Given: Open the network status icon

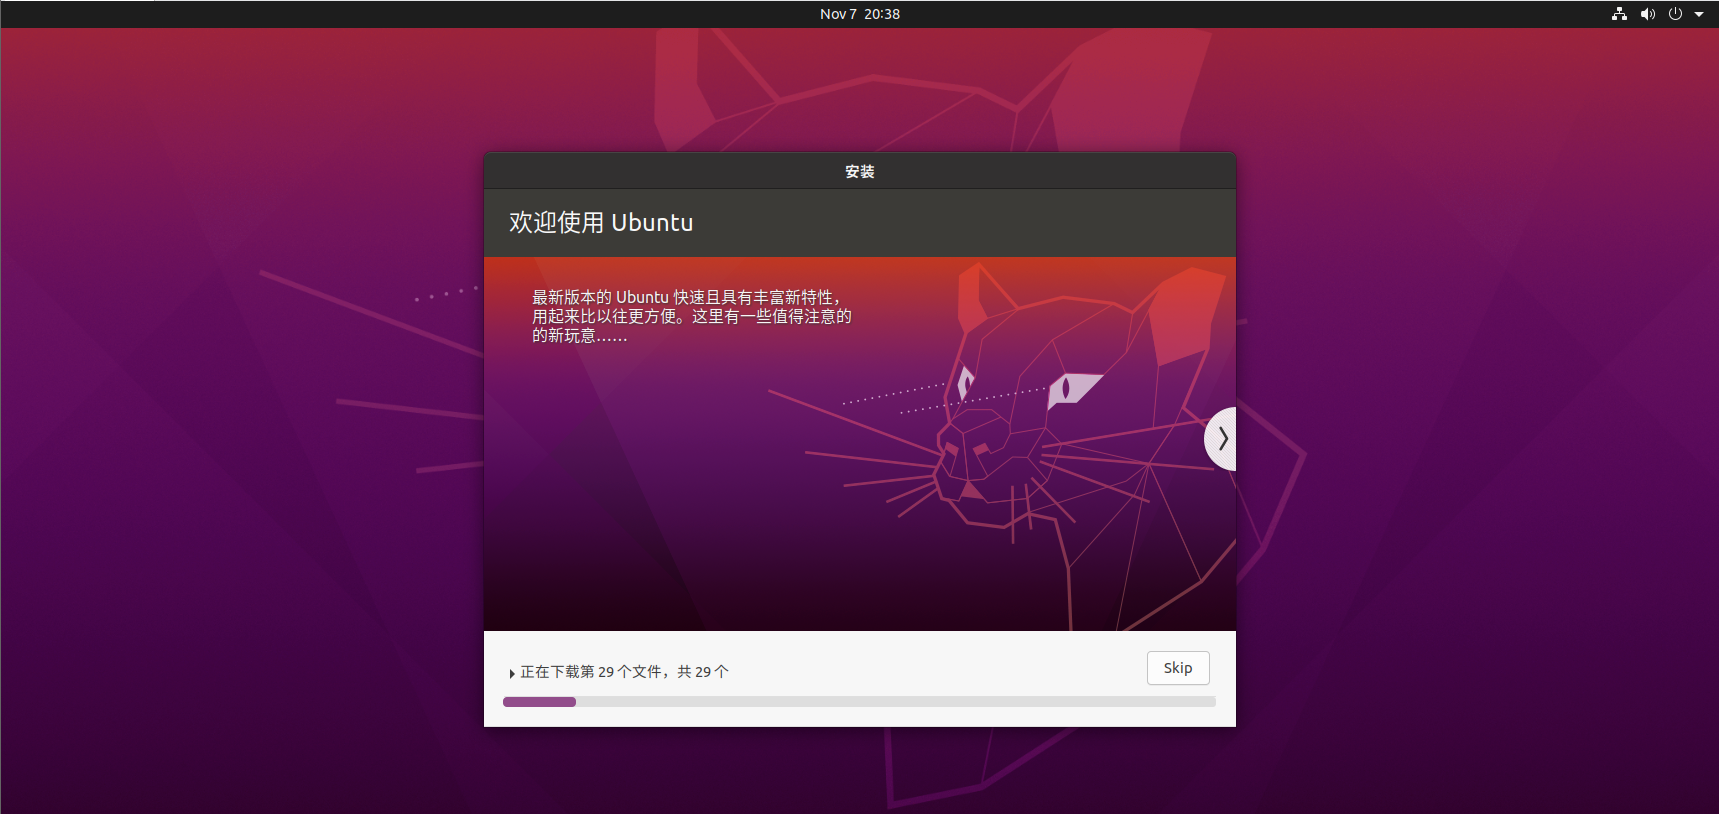Looking at the screenshot, I should [1619, 14].
